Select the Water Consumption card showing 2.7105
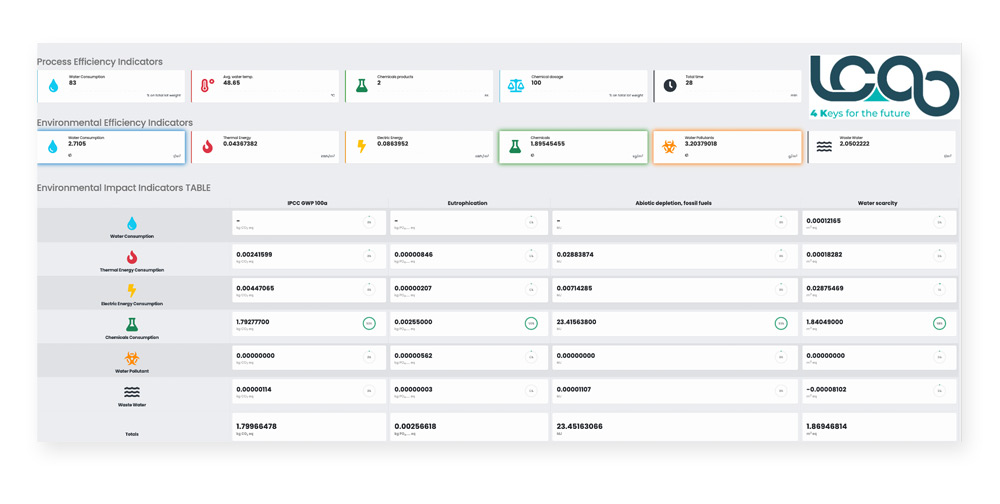This screenshot has height=504, width=1000. coord(112,147)
